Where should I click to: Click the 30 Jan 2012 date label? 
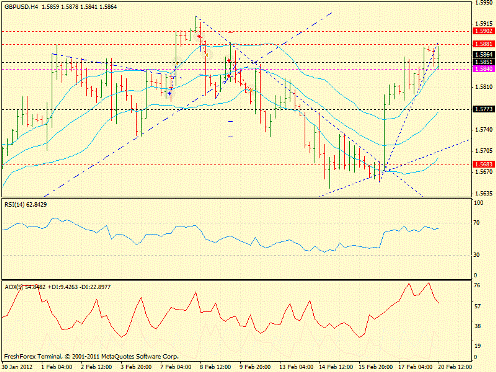[17, 367]
